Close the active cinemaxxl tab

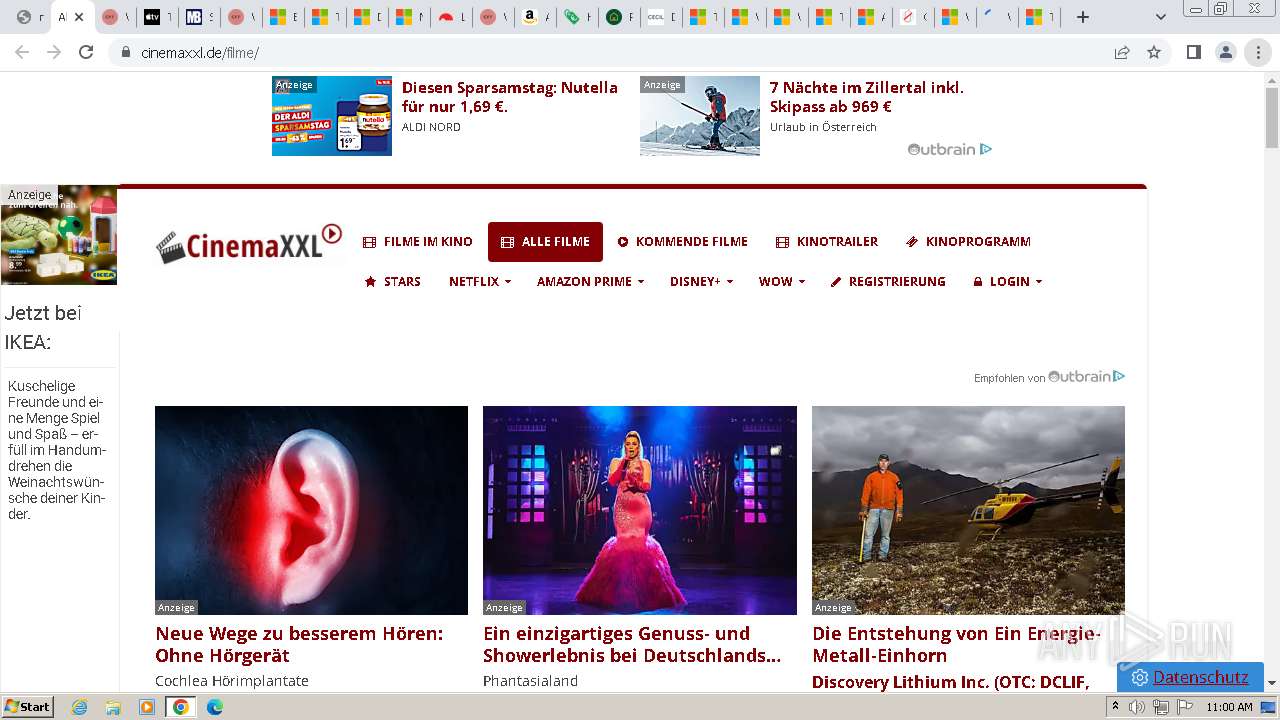[x=81, y=17]
